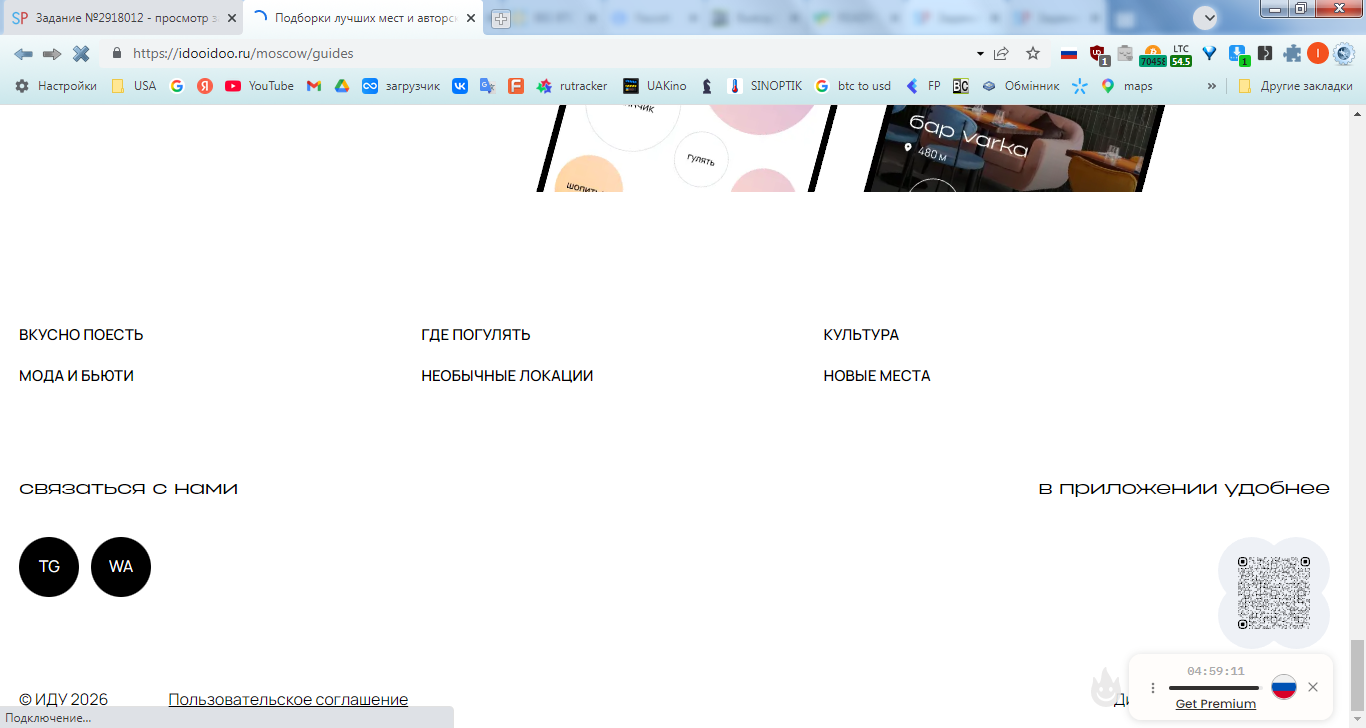This screenshot has width=1366, height=728.
Task: Open the download manager extension
Action: click(x=1238, y=54)
